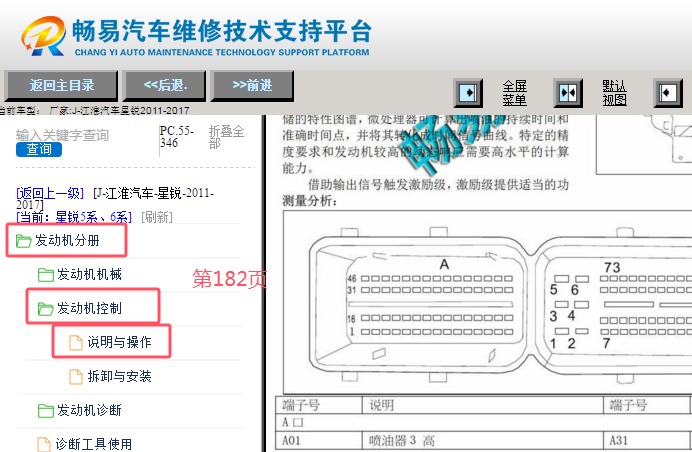The image size is (692, 452).
Task: Select the 全屏菜单 label
Action: [515, 93]
